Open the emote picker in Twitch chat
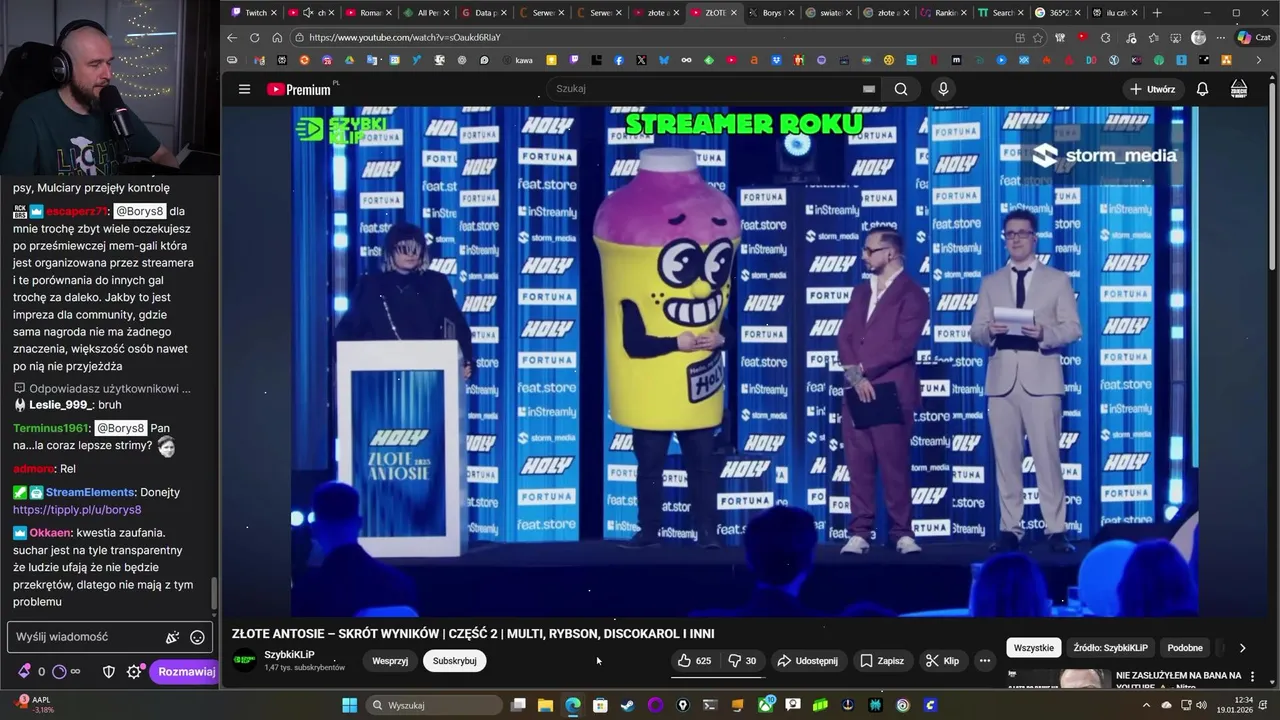 [x=197, y=637]
